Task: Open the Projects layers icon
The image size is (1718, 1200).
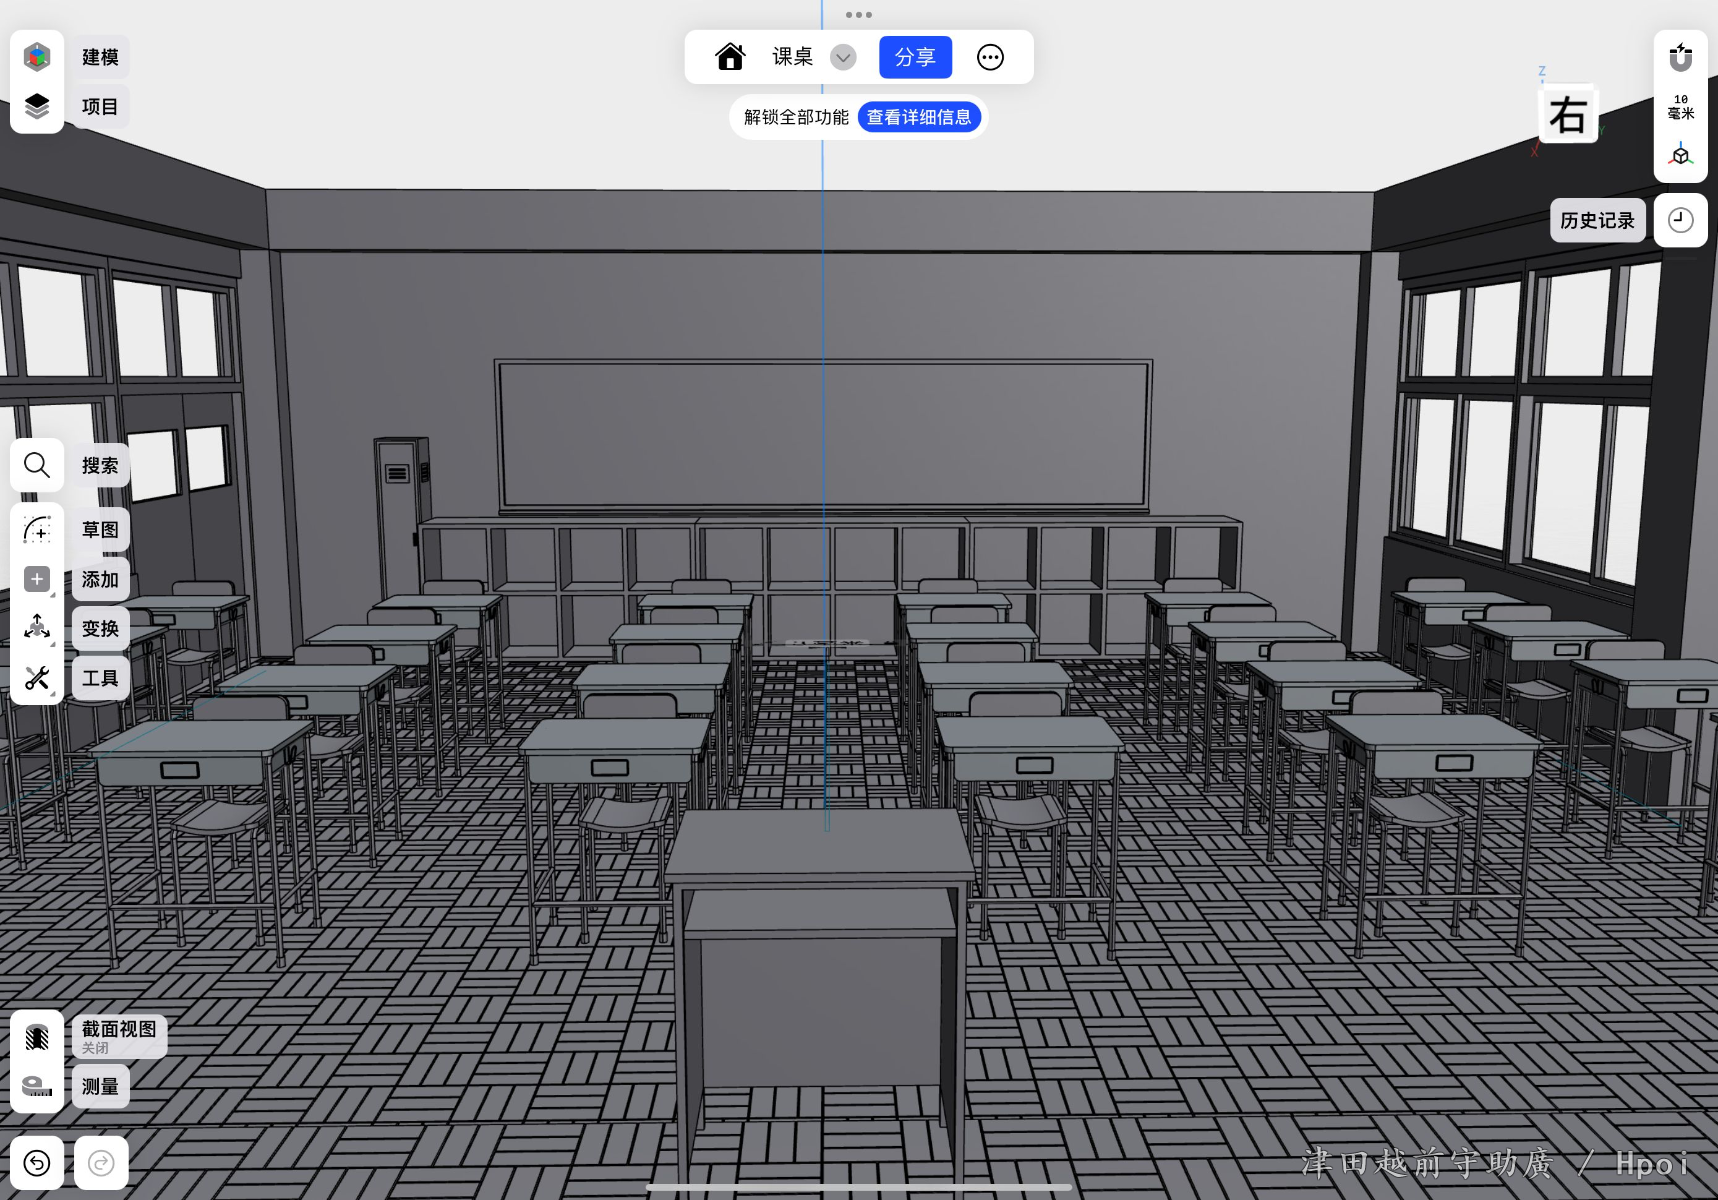Action: tap(37, 106)
